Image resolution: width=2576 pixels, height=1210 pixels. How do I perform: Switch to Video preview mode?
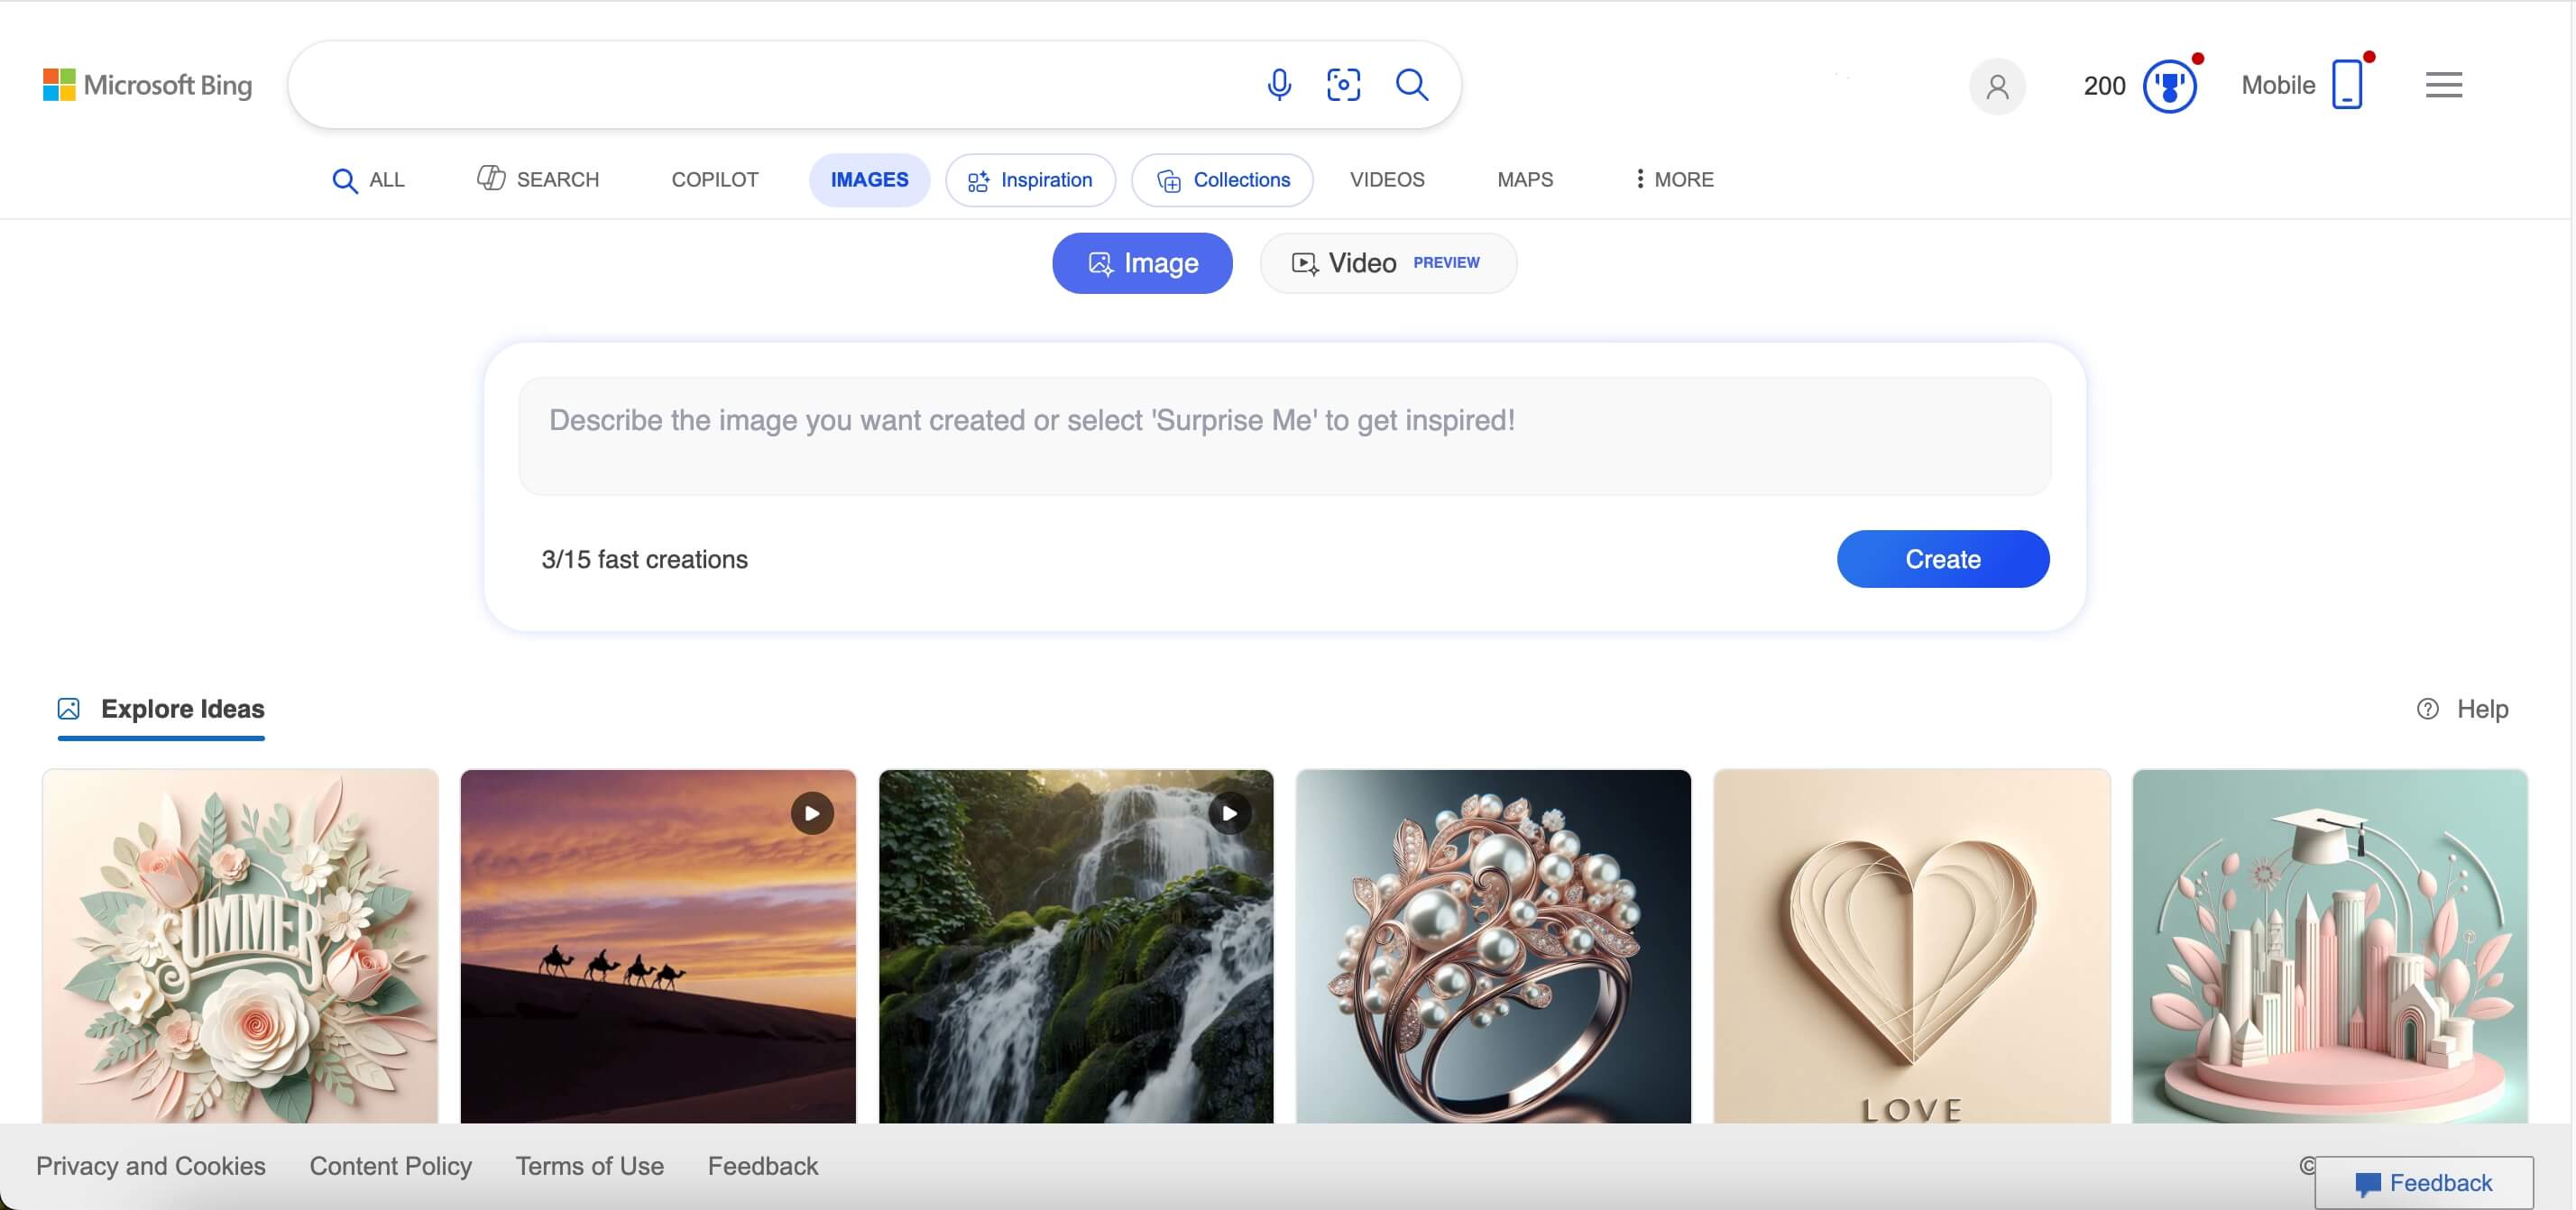coord(1388,263)
